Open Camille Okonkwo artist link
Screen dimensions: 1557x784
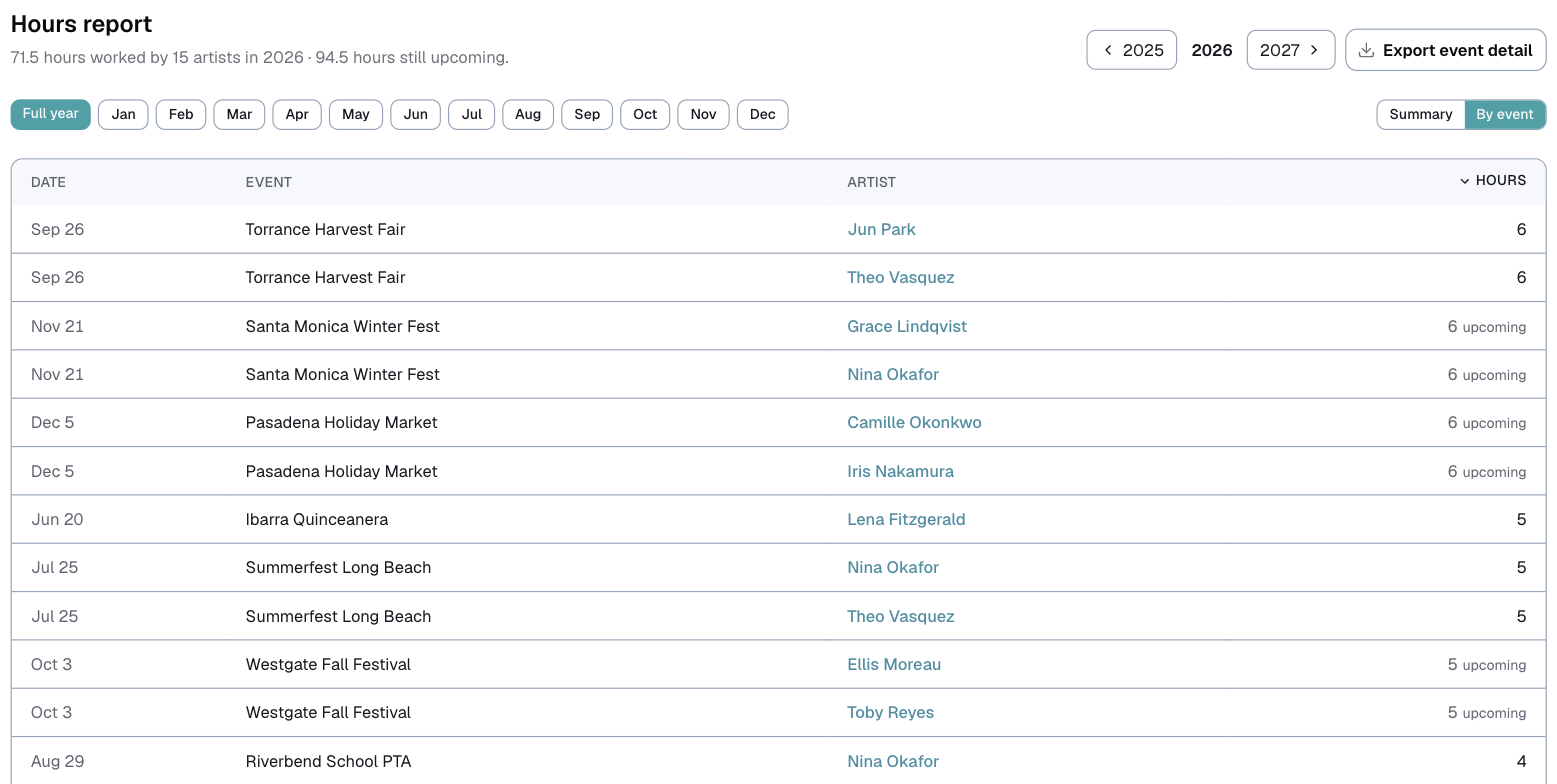[914, 422]
